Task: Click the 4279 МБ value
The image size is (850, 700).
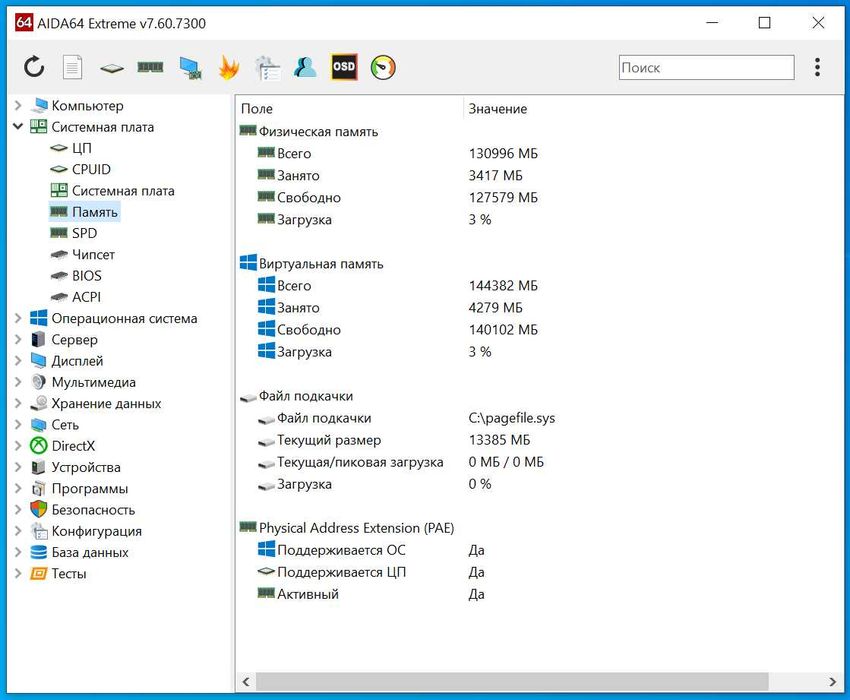Action: point(495,308)
